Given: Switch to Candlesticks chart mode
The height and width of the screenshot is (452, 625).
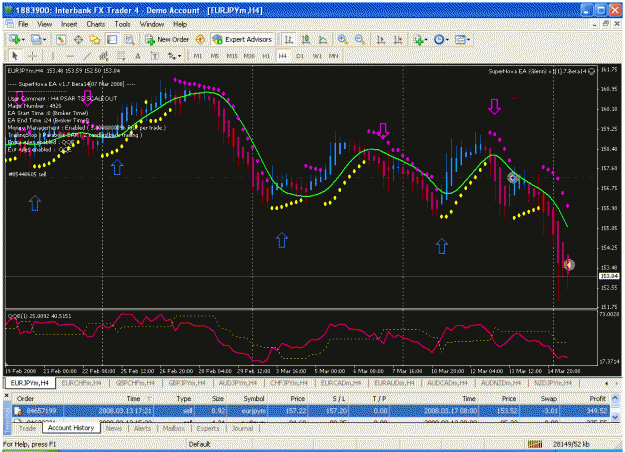Looking at the screenshot, I should [x=306, y=39].
